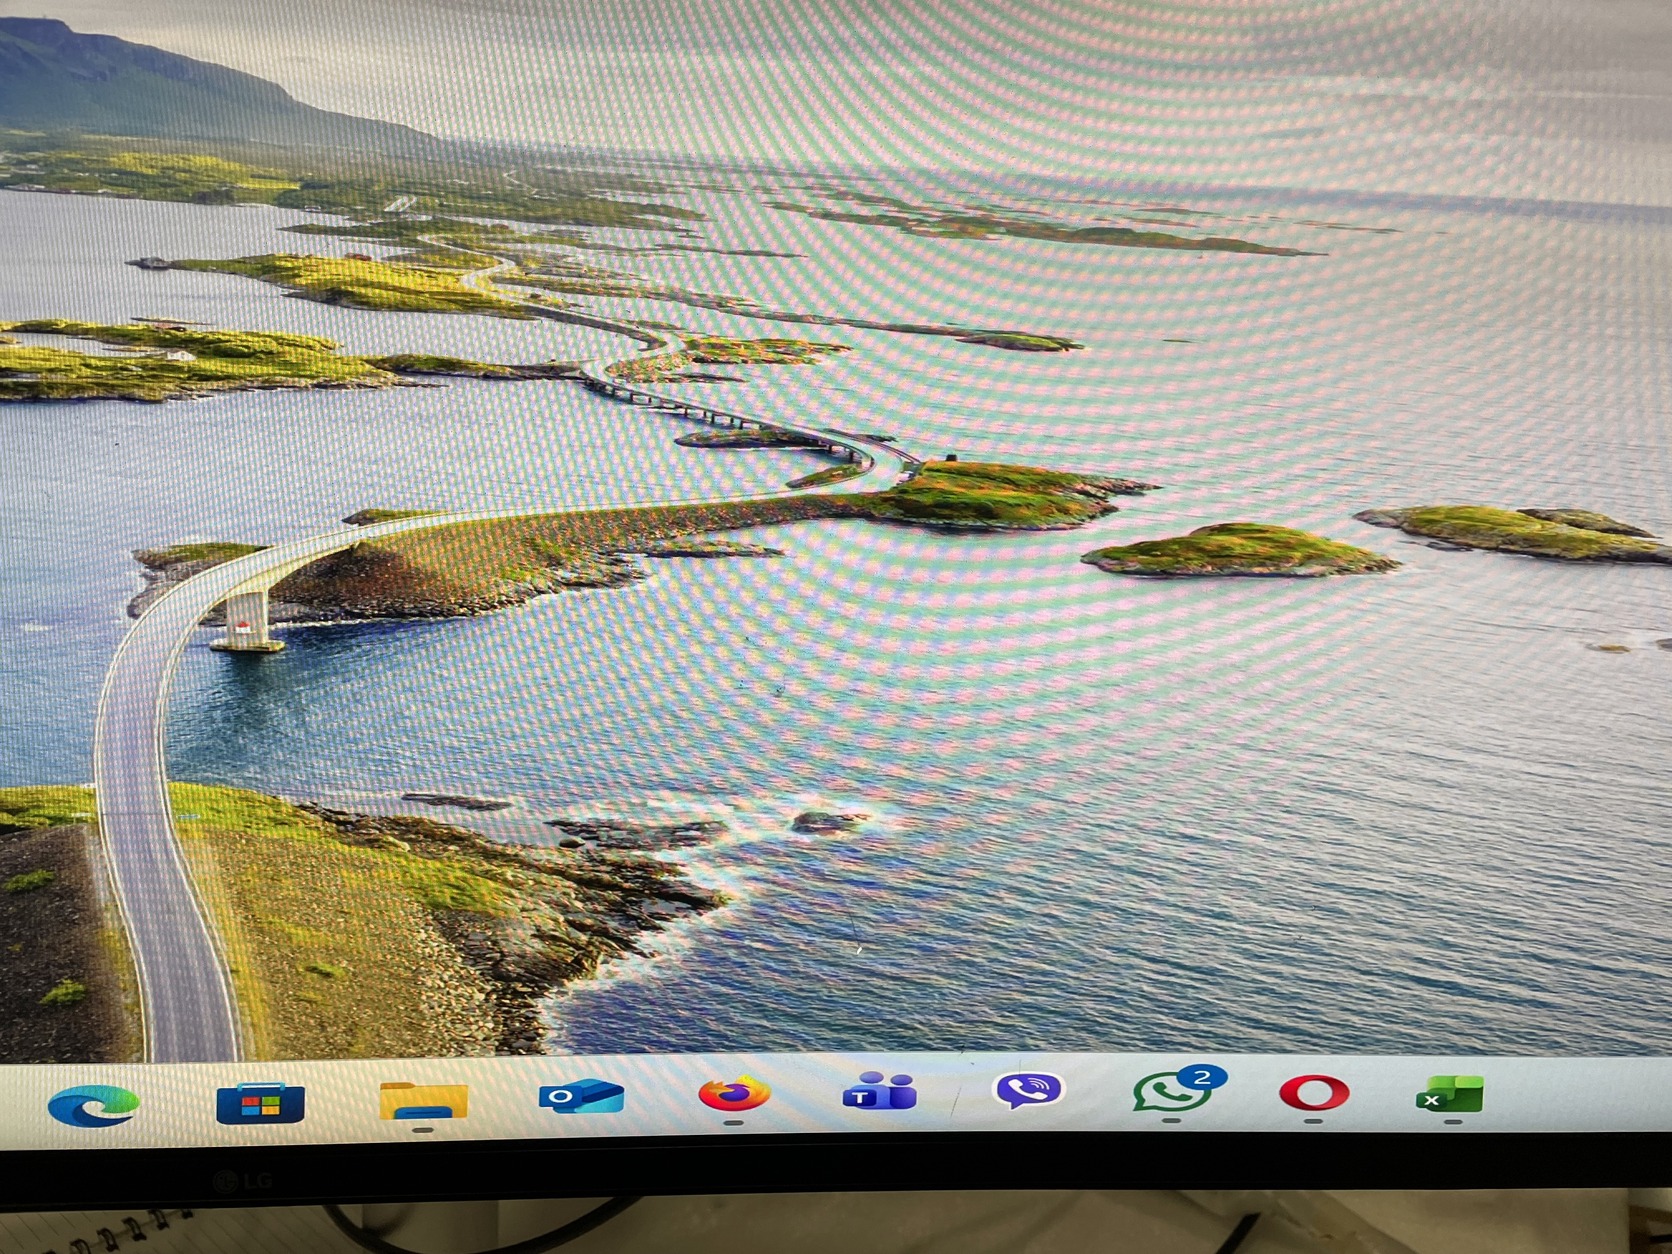Open Microsoft Teams from the taskbar

pyautogui.click(x=879, y=1091)
